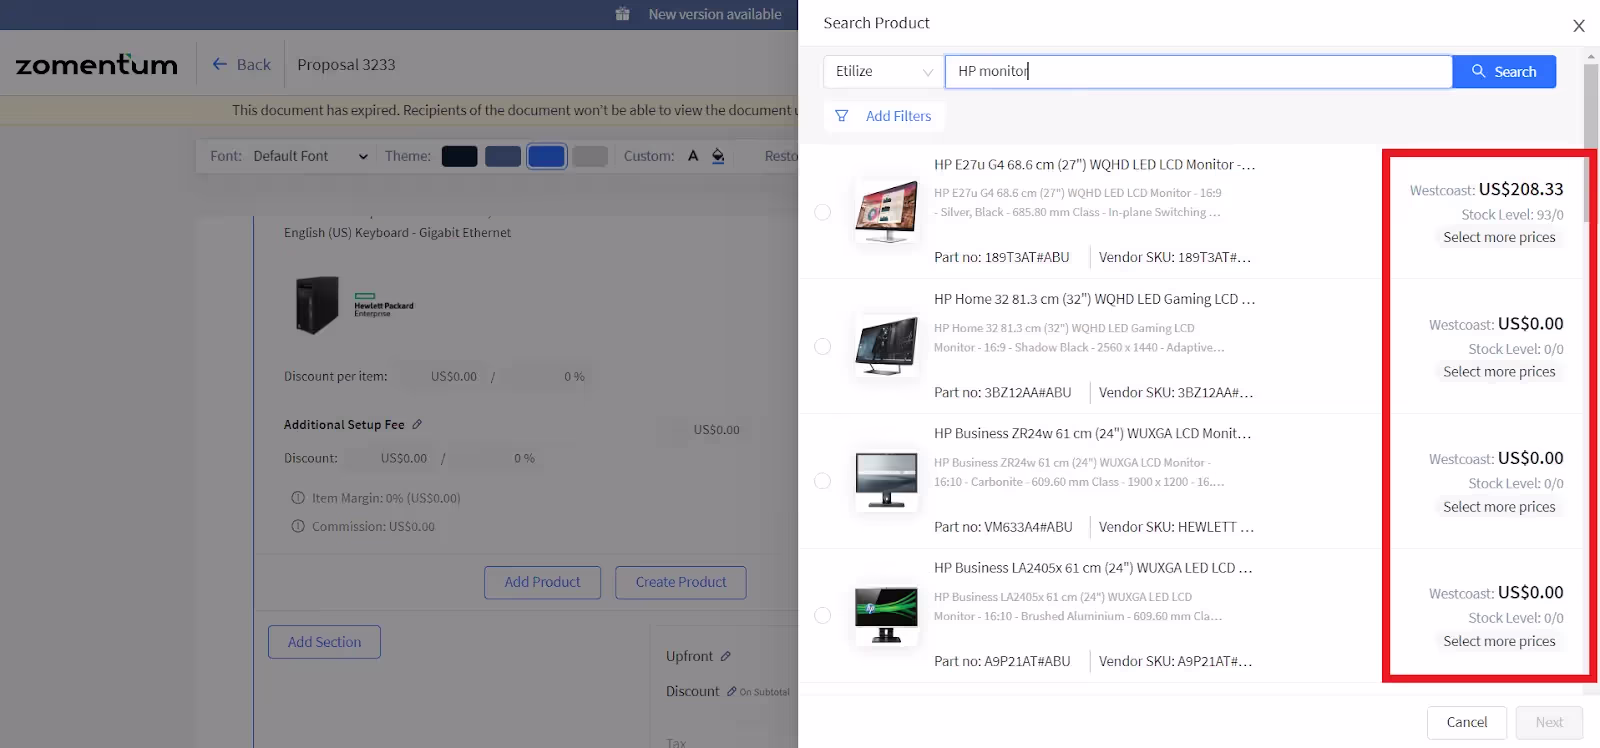1600x748 pixels.
Task: Click the New version available notice
Action: (x=715, y=14)
